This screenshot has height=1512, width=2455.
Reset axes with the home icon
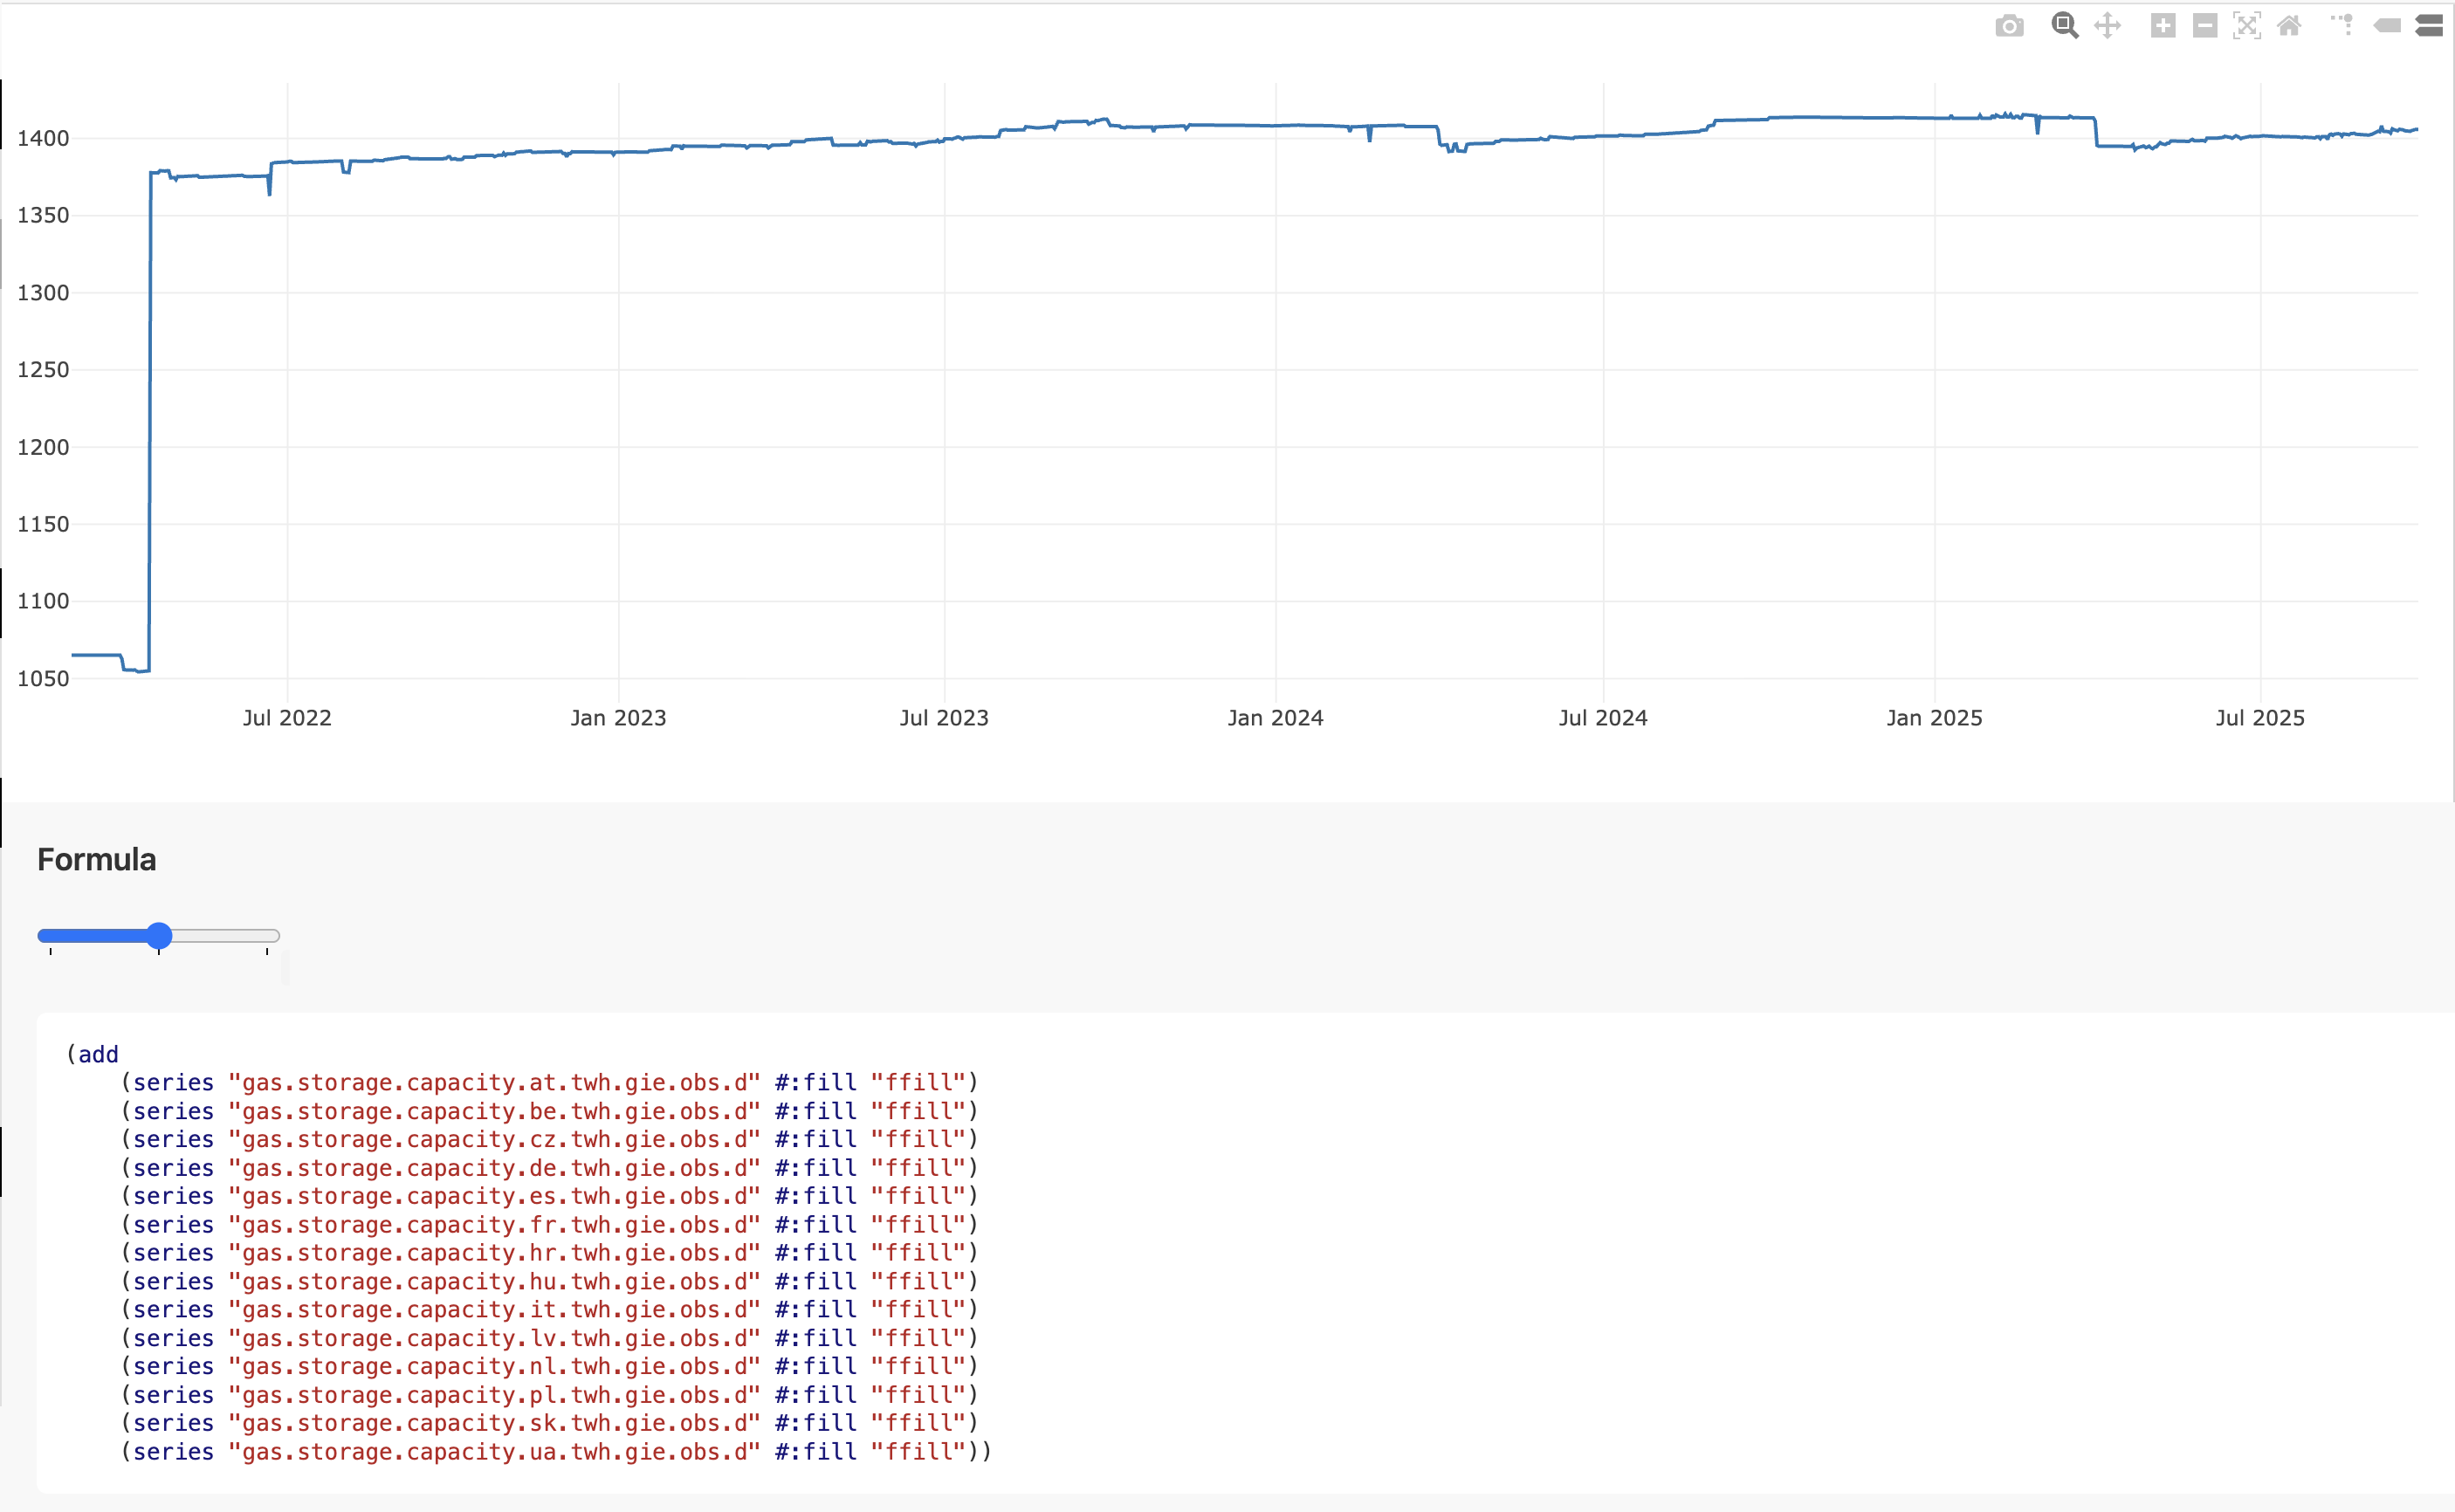(x=2289, y=26)
